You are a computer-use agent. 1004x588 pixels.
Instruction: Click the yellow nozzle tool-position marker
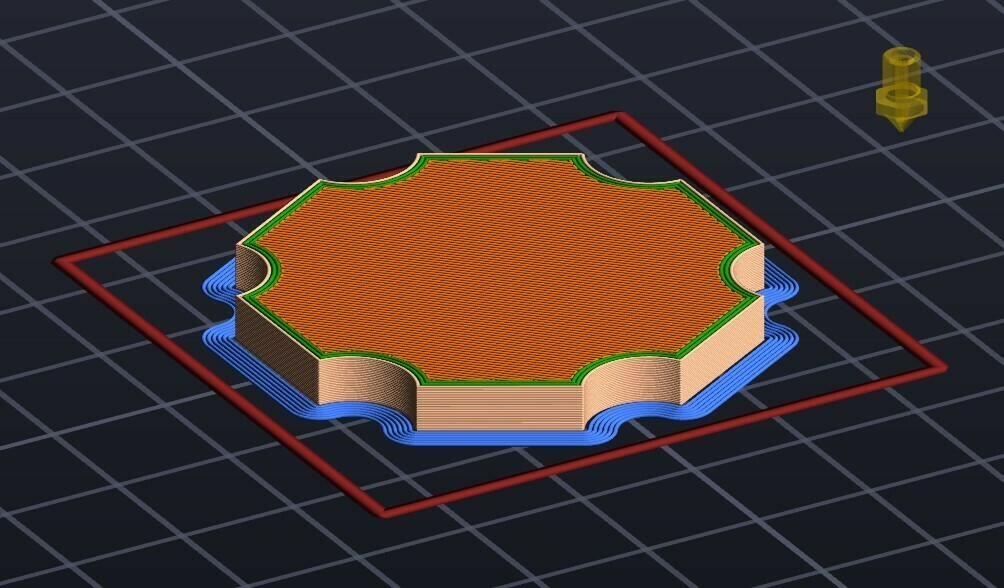[x=902, y=90]
